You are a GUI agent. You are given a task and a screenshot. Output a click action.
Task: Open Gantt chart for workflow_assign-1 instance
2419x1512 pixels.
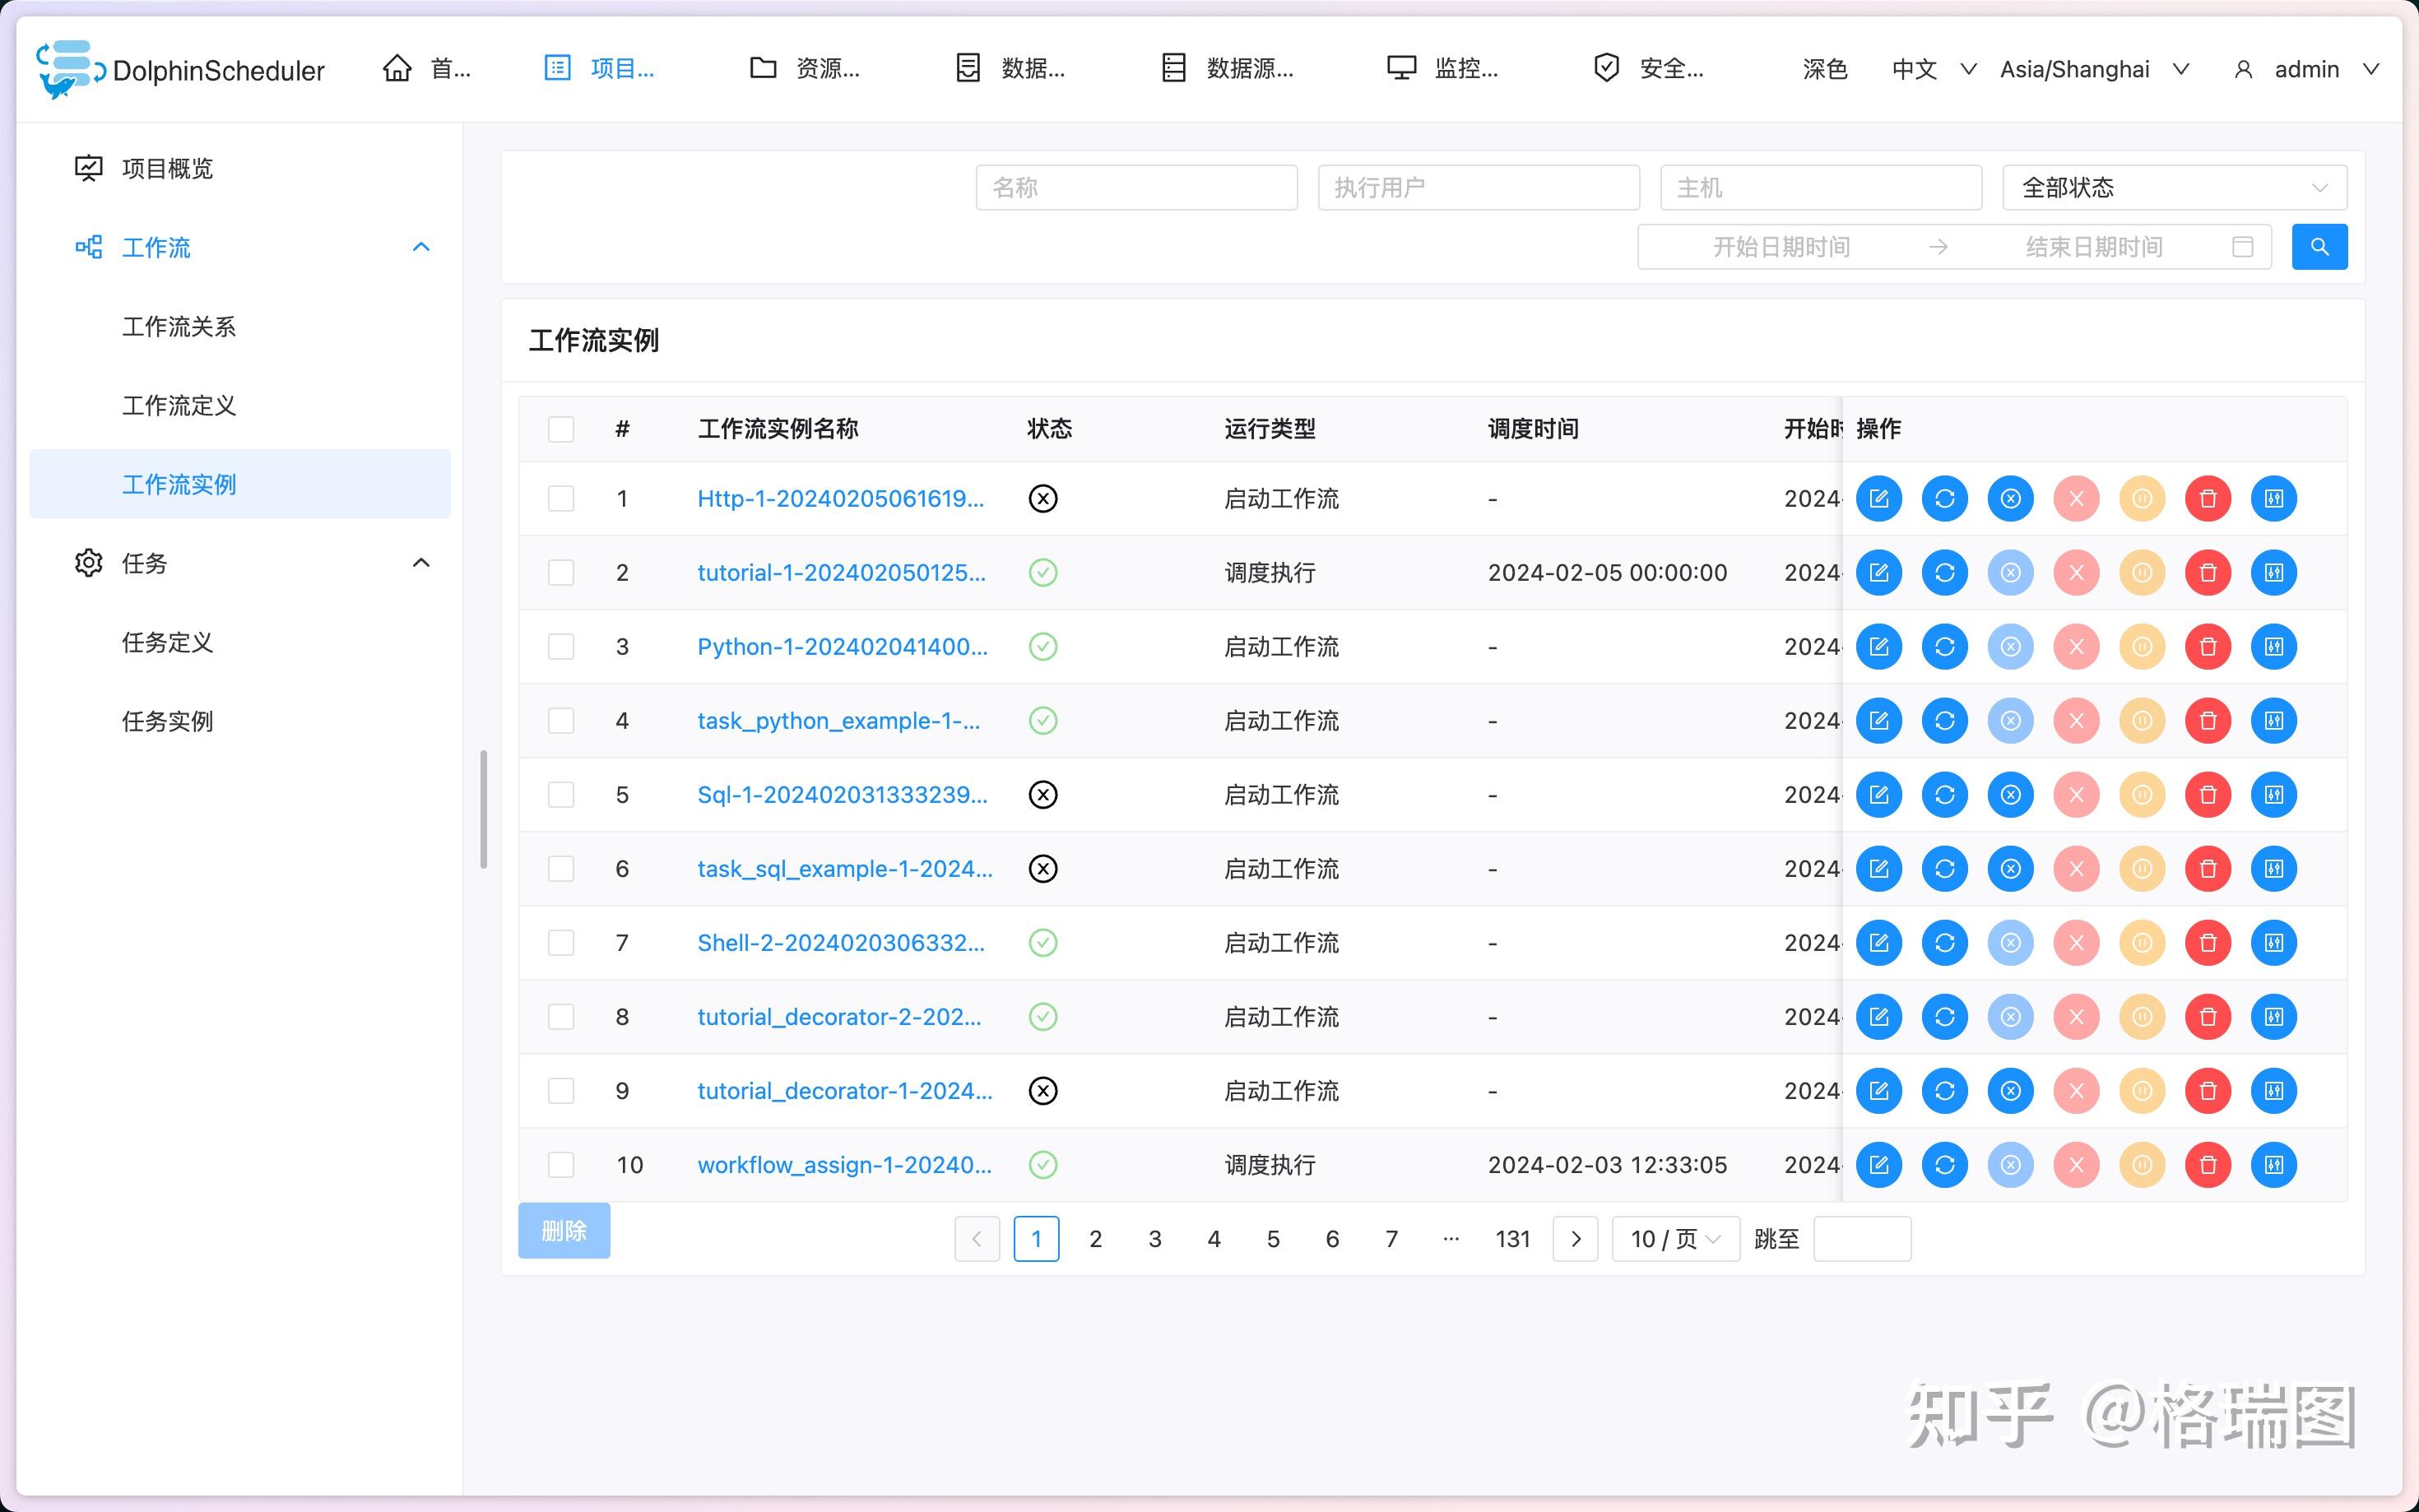(x=2275, y=1164)
